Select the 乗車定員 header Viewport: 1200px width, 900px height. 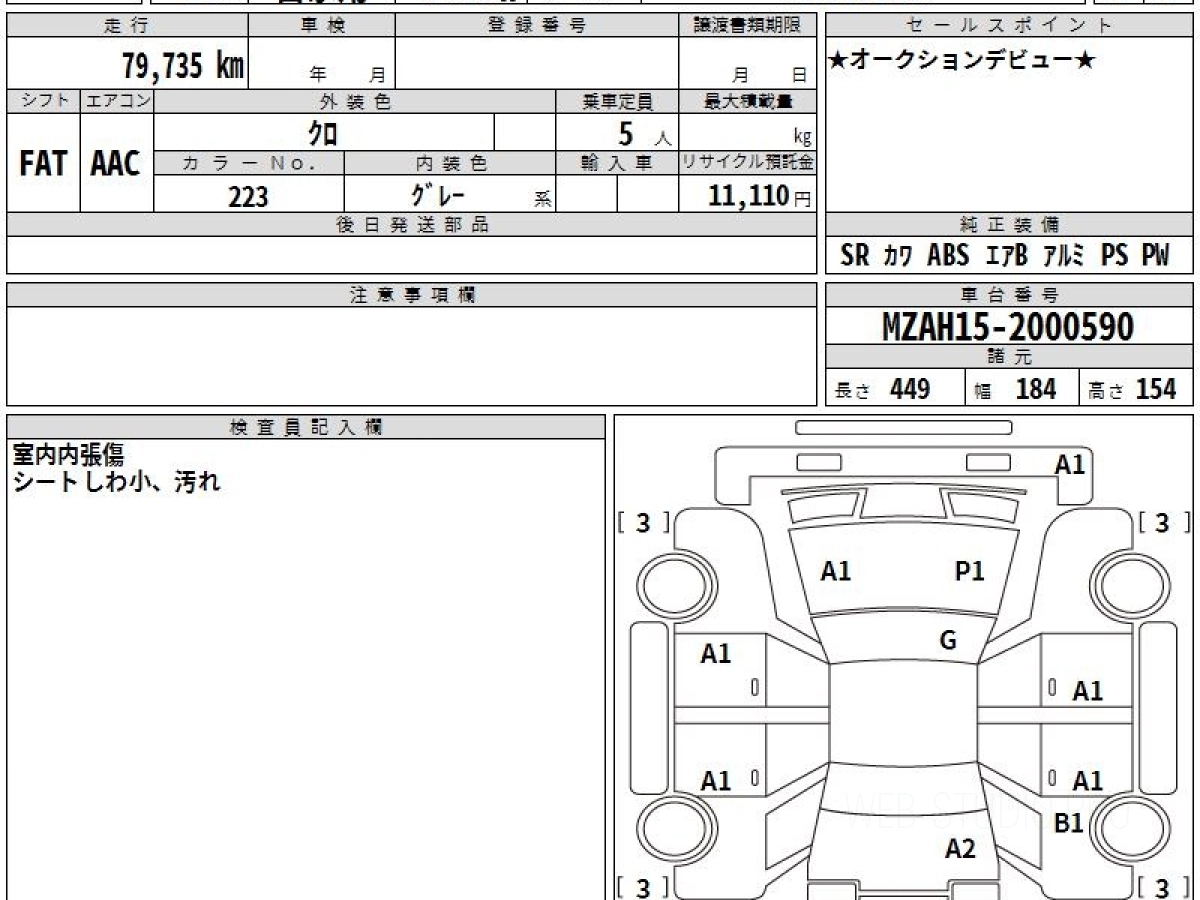coord(617,101)
